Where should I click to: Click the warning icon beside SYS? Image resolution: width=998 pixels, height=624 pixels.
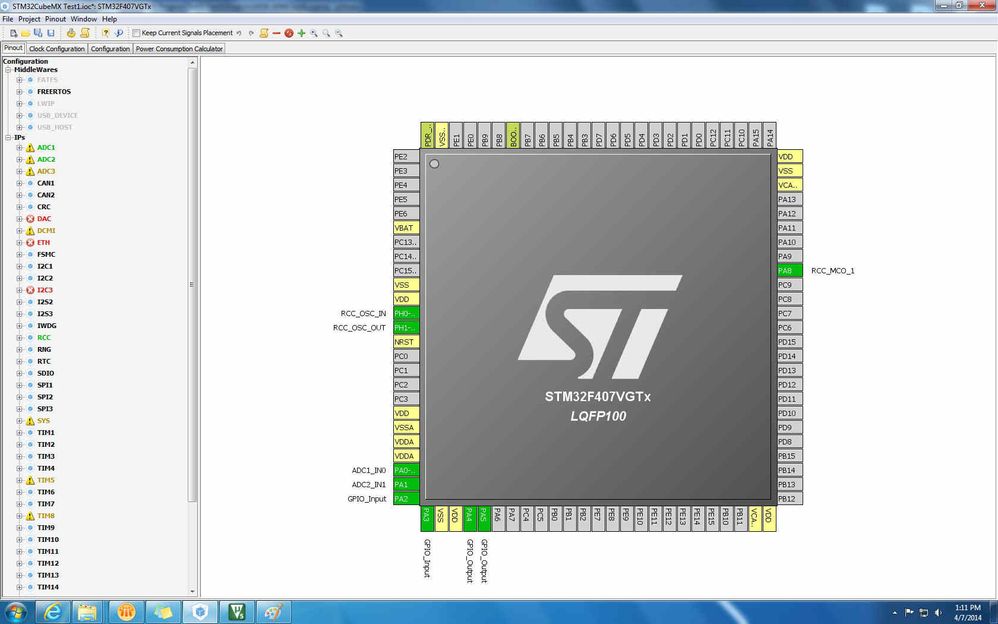coord(30,421)
